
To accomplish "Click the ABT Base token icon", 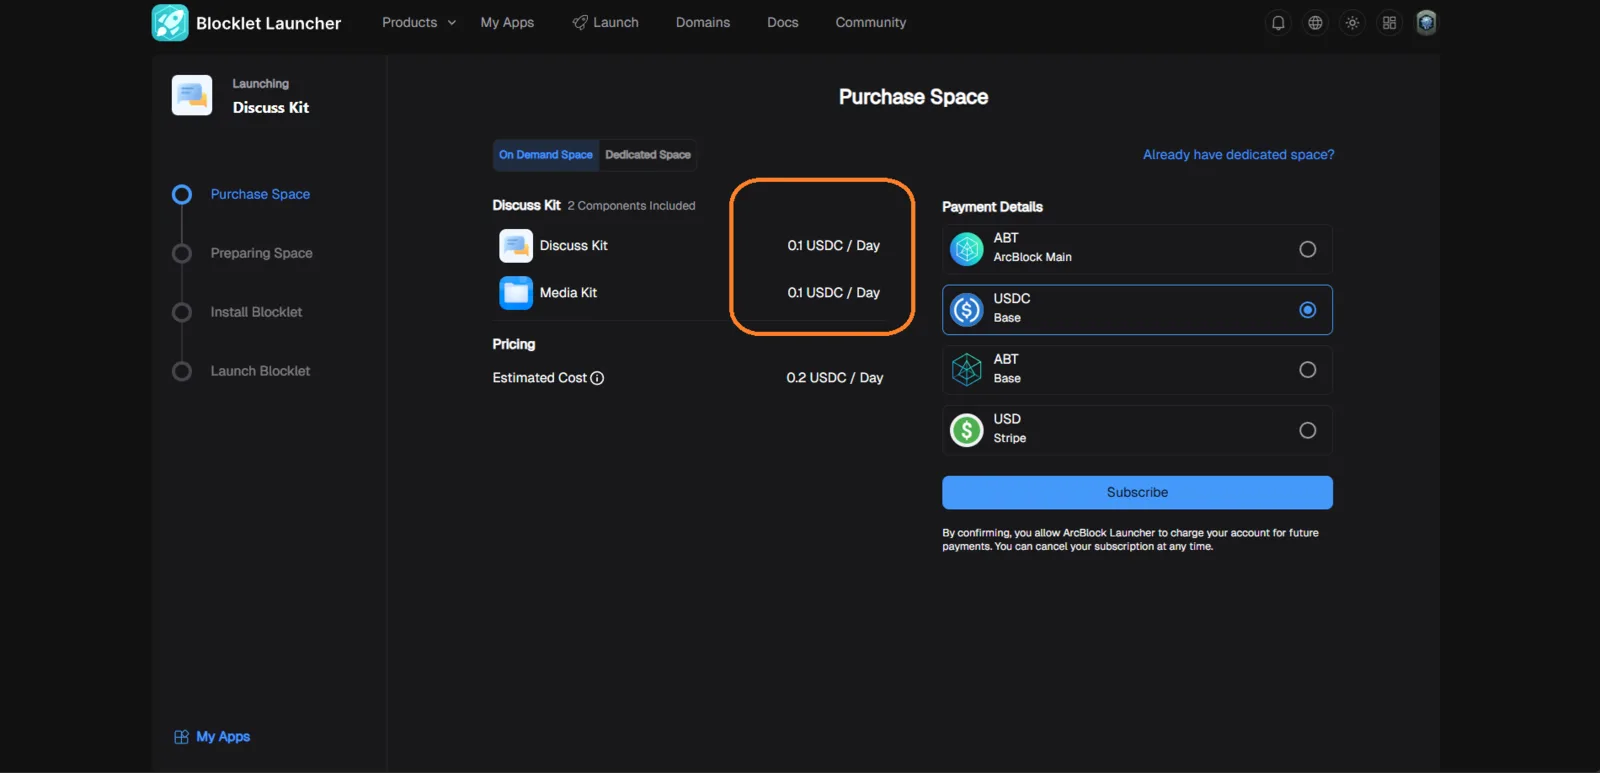I will point(967,370).
